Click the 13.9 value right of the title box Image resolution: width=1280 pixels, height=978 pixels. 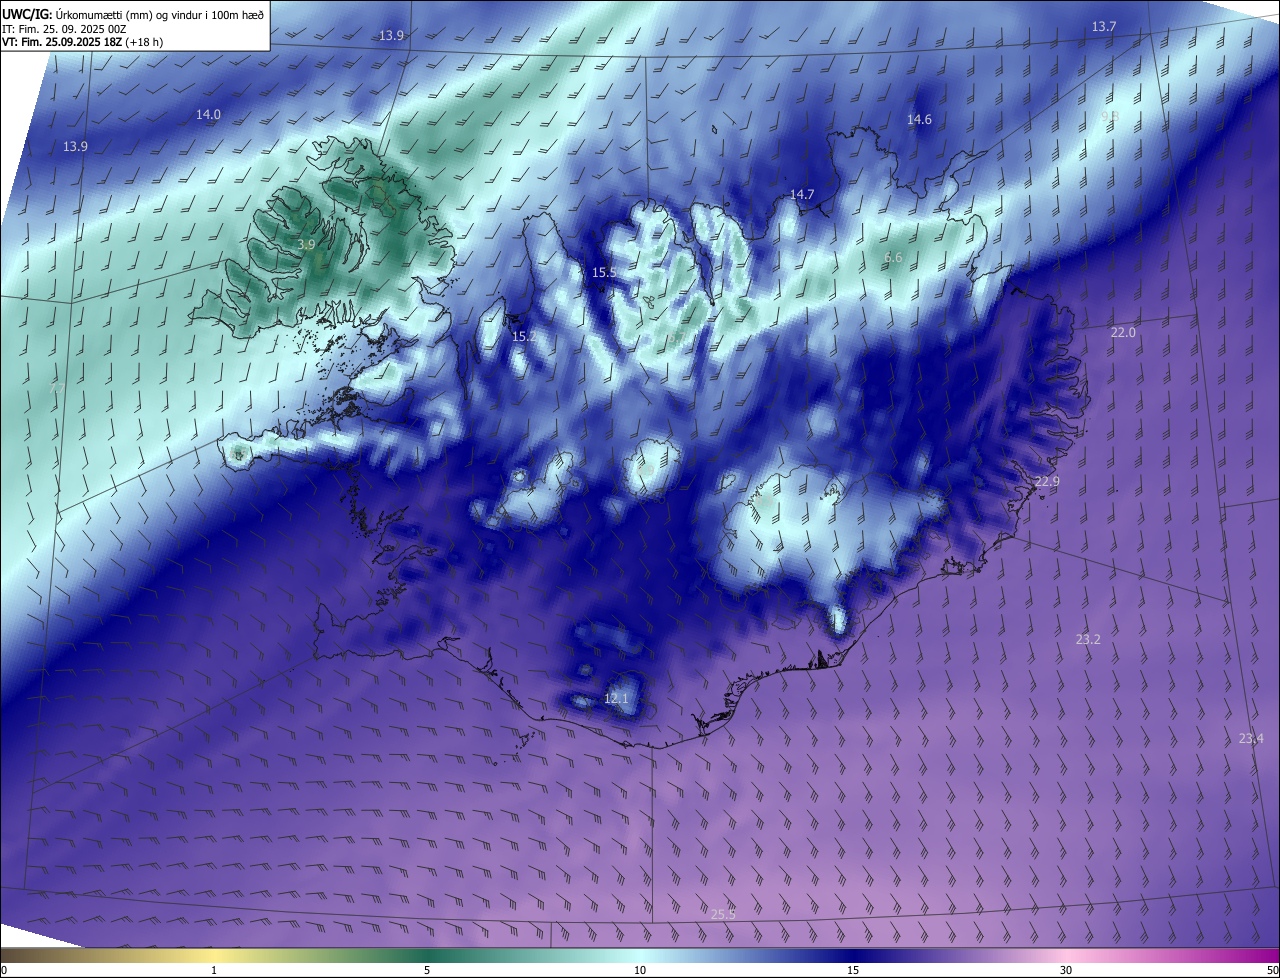coord(391,35)
